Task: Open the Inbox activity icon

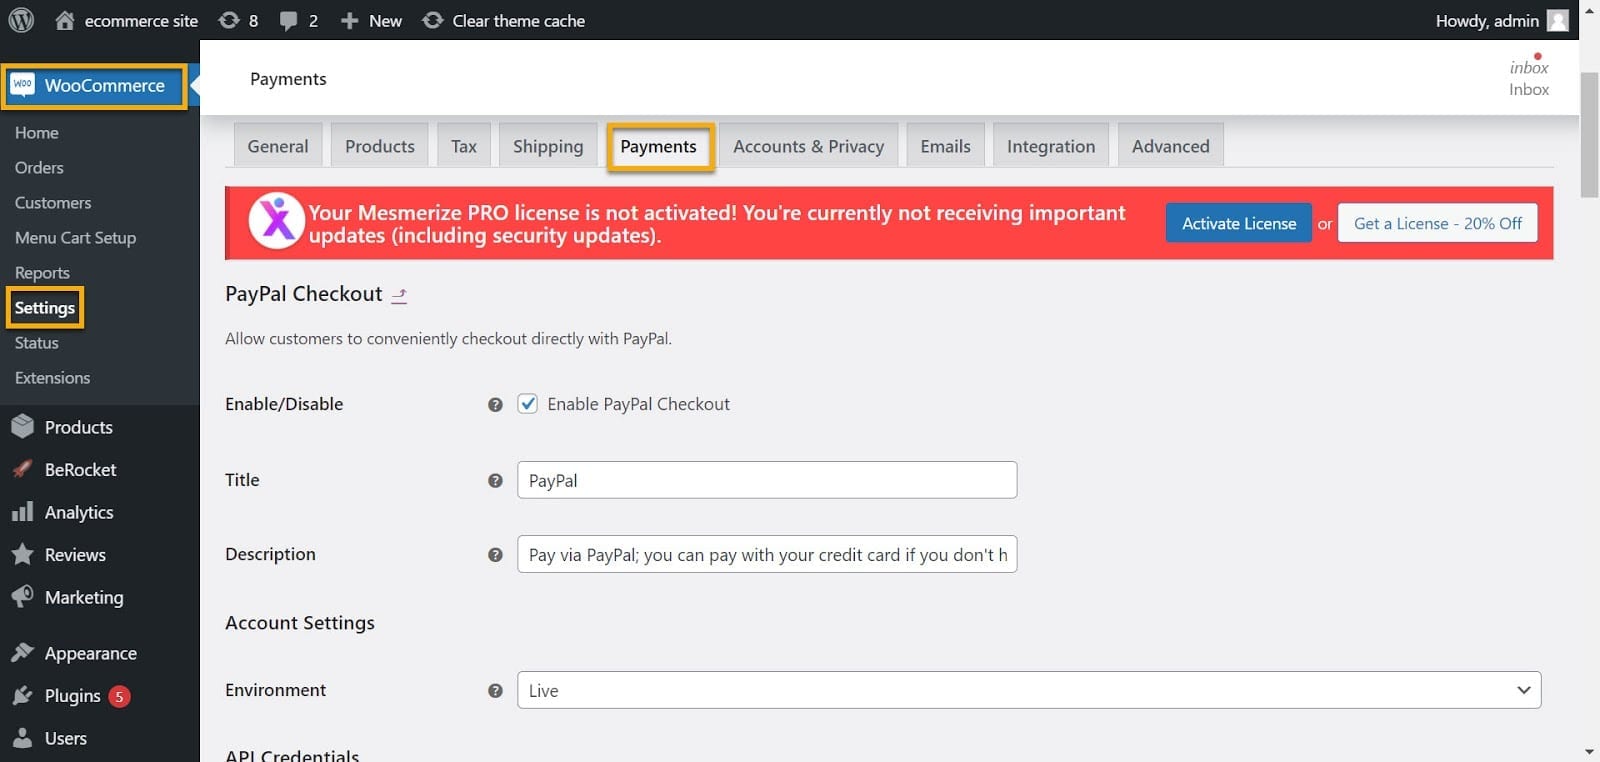Action: point(1529,76)
